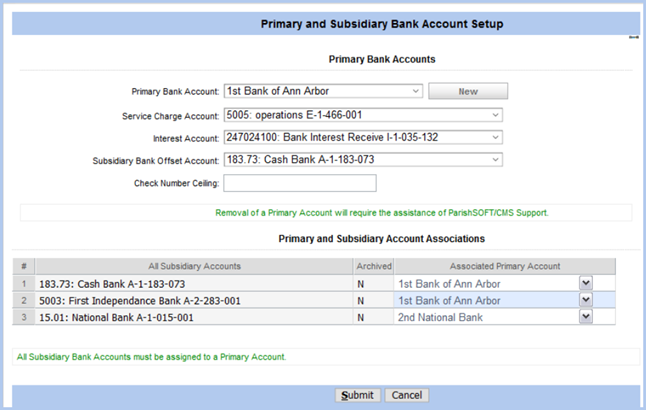Select row 5003: First Independance Bank A-2-283-001
The height and width of the screenshot is (410, 646).
pos(194,301)
